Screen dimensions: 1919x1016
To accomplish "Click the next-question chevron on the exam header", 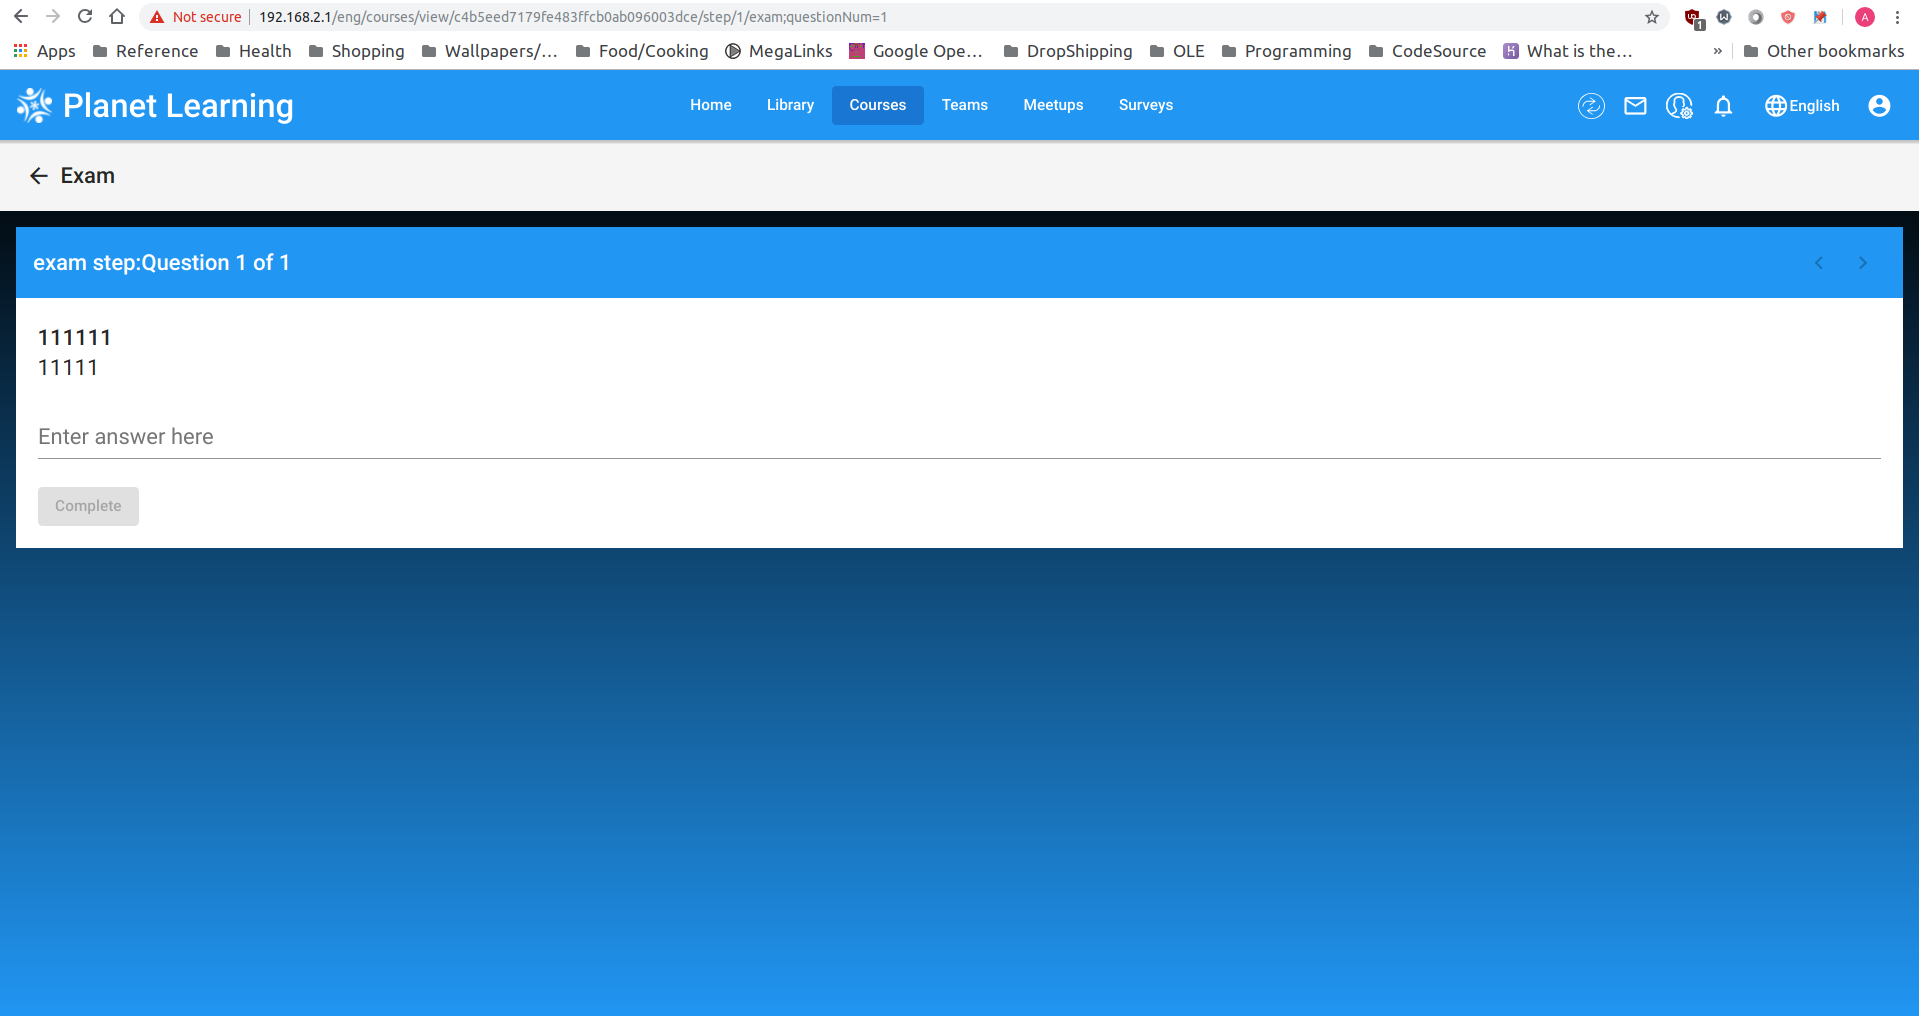I will click(x=1862, y=262).
